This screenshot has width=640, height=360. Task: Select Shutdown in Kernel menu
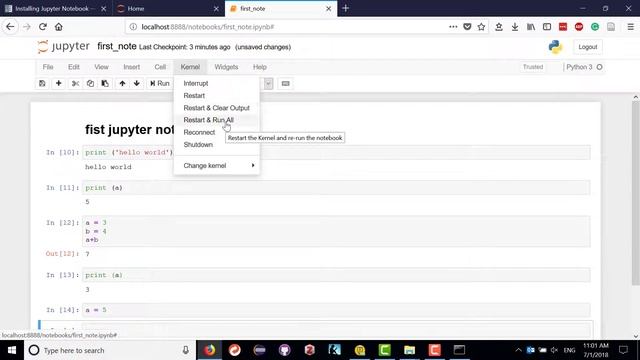pos(216,144)
